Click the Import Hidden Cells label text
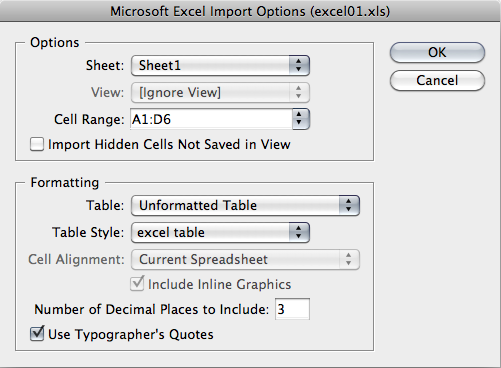This screenshot has width=501, height=368. pyautogui.click(x=169, y=145)
